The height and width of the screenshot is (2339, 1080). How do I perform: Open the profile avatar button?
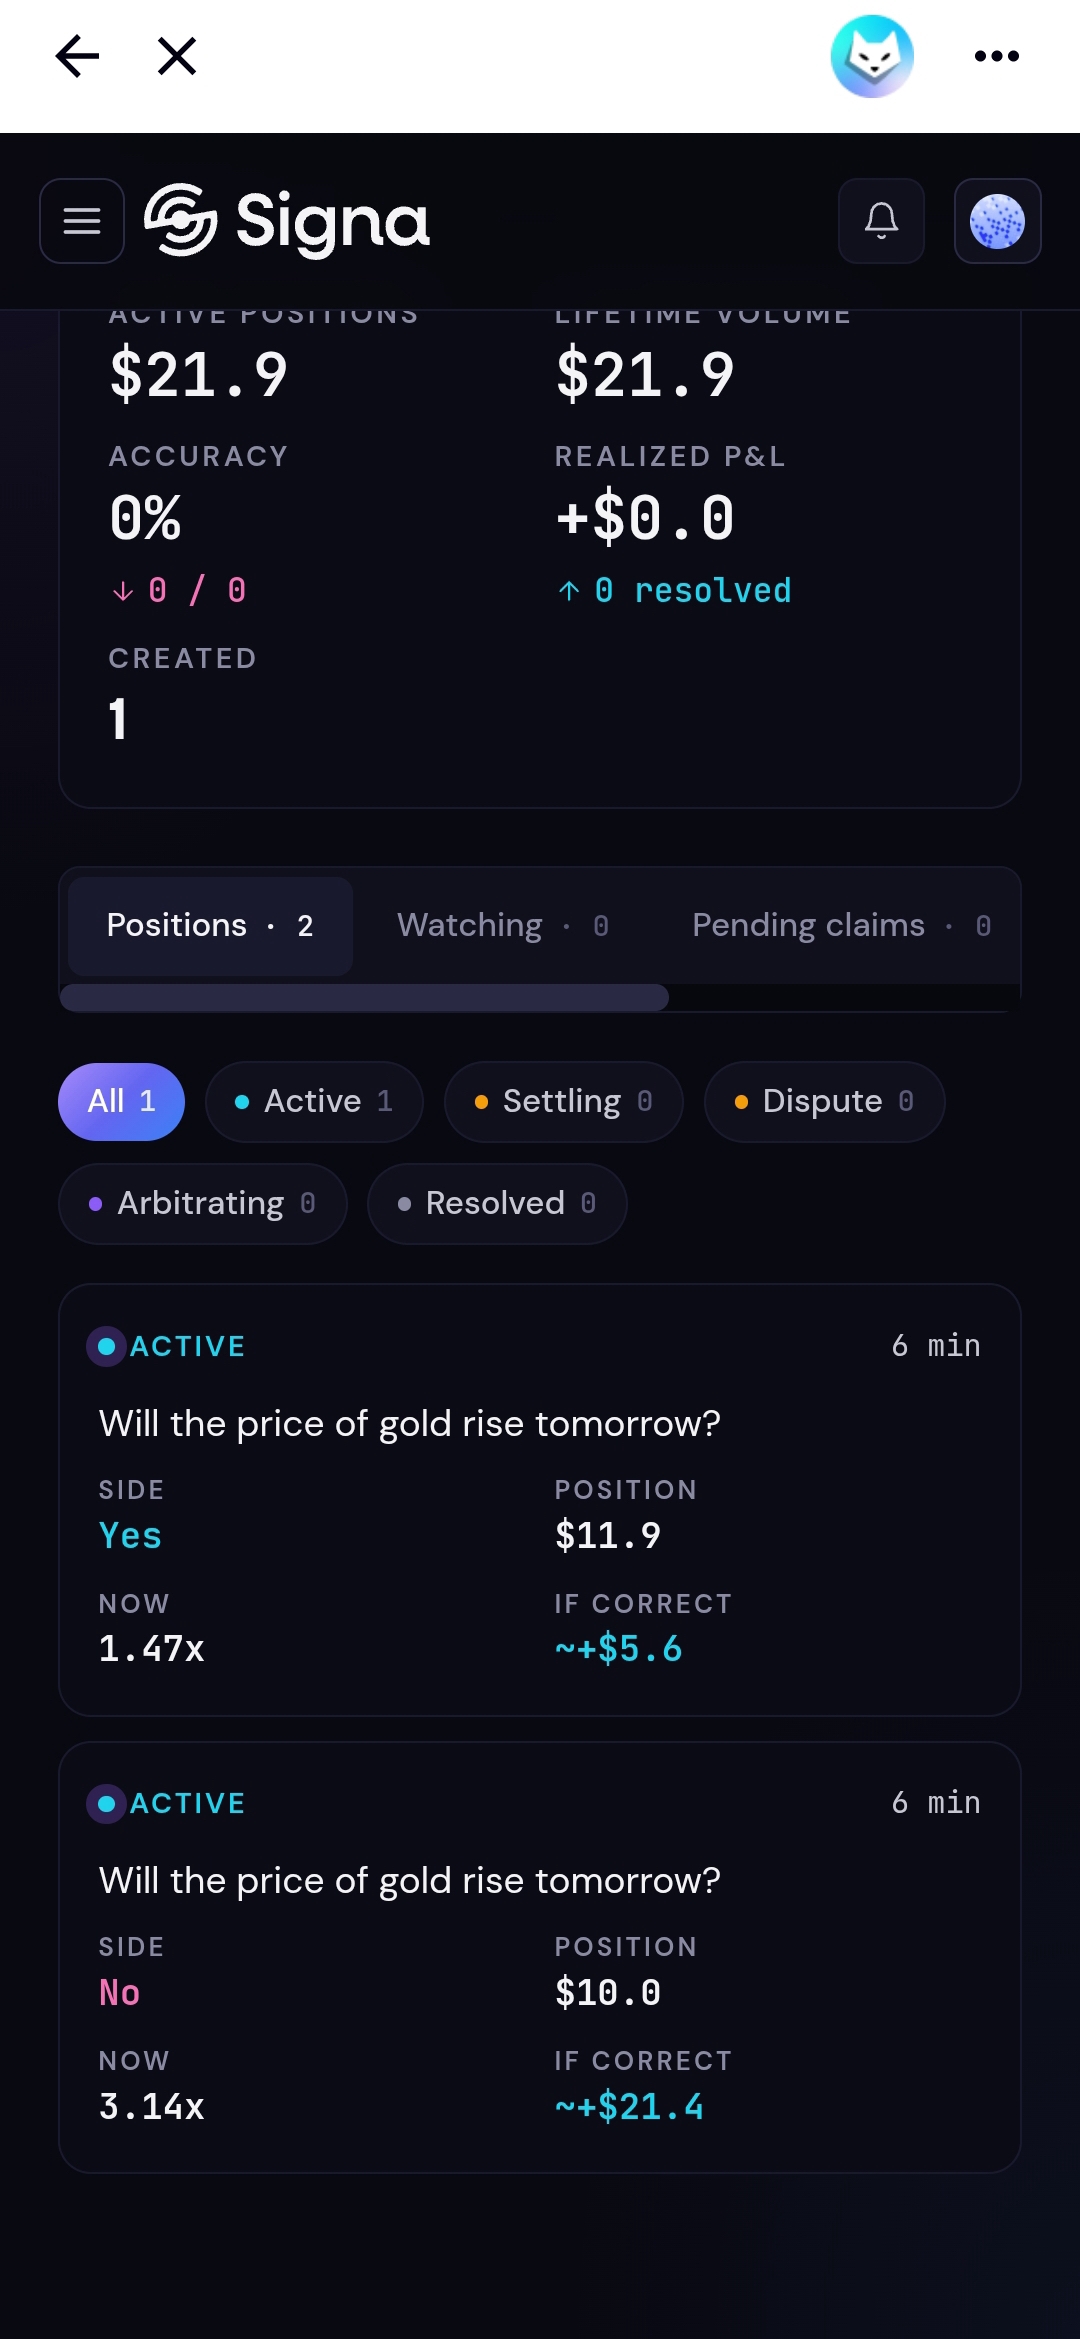pos(998,221)
